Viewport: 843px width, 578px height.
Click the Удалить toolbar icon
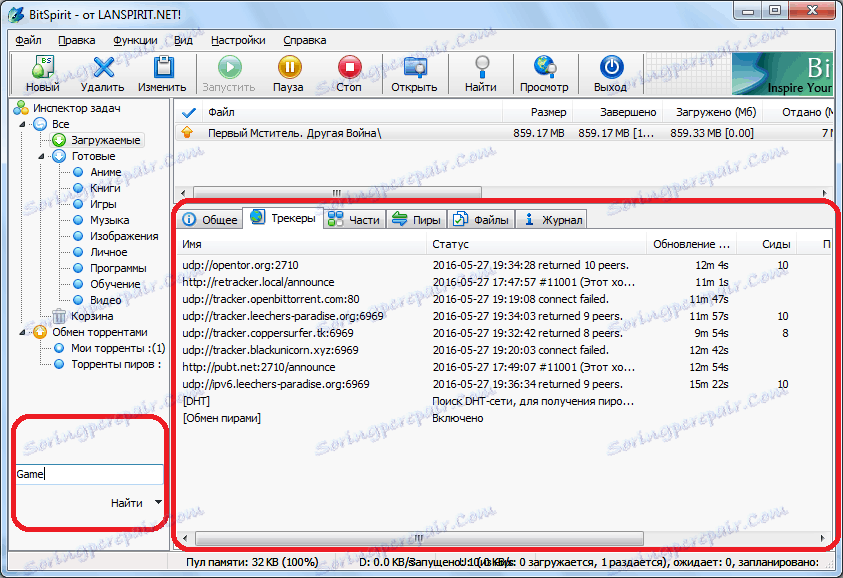point(103,68)
